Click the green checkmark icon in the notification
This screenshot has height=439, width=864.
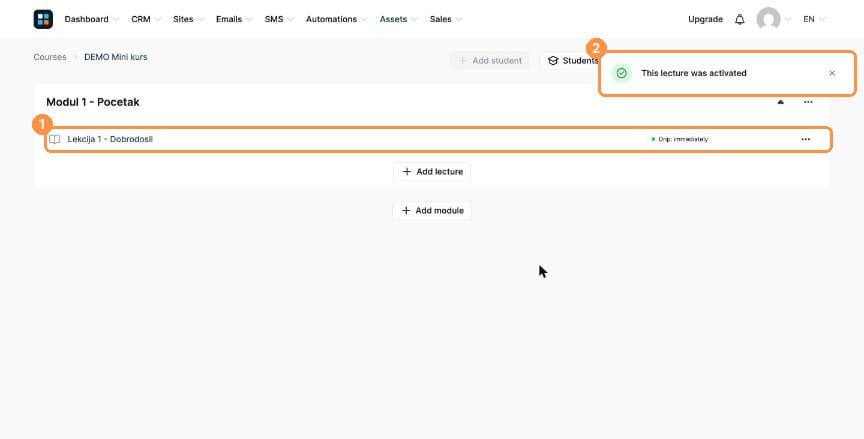622,73
